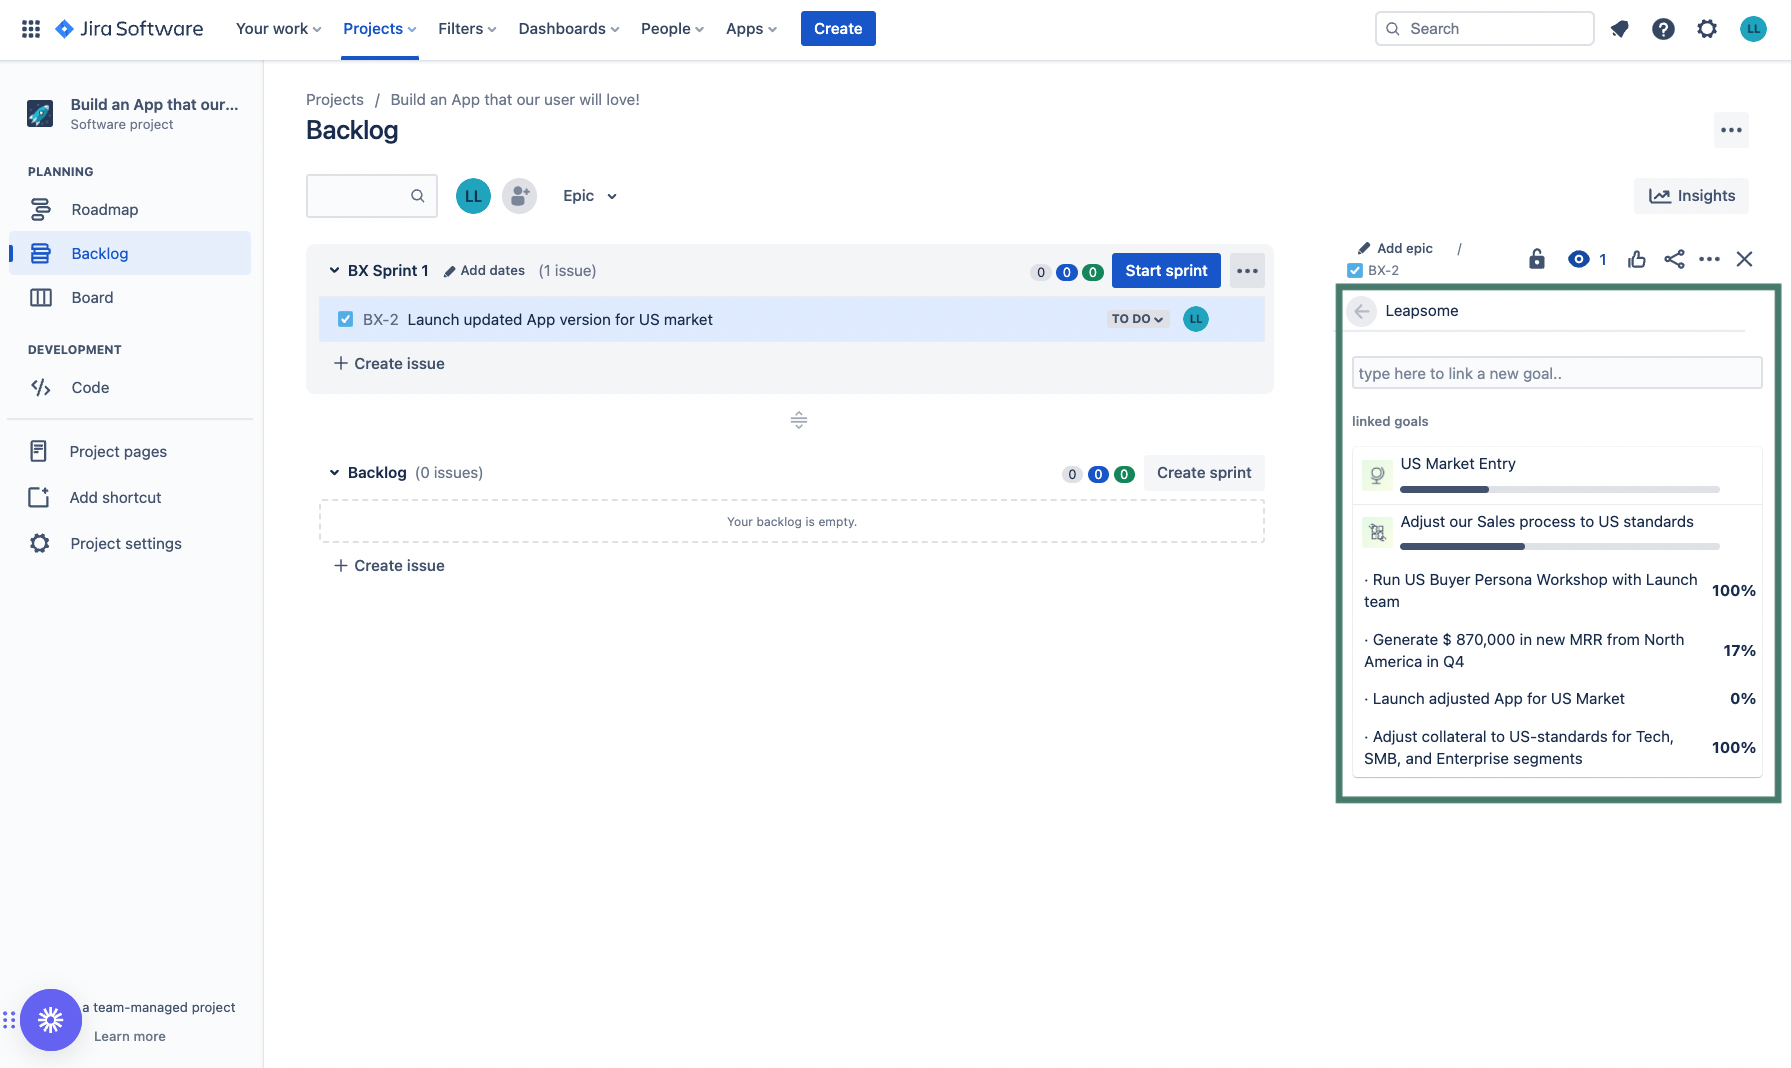Collapse the BX Sprint 1 section
The width and height of the screenshot is (1791, 1068).
point(335,271)
